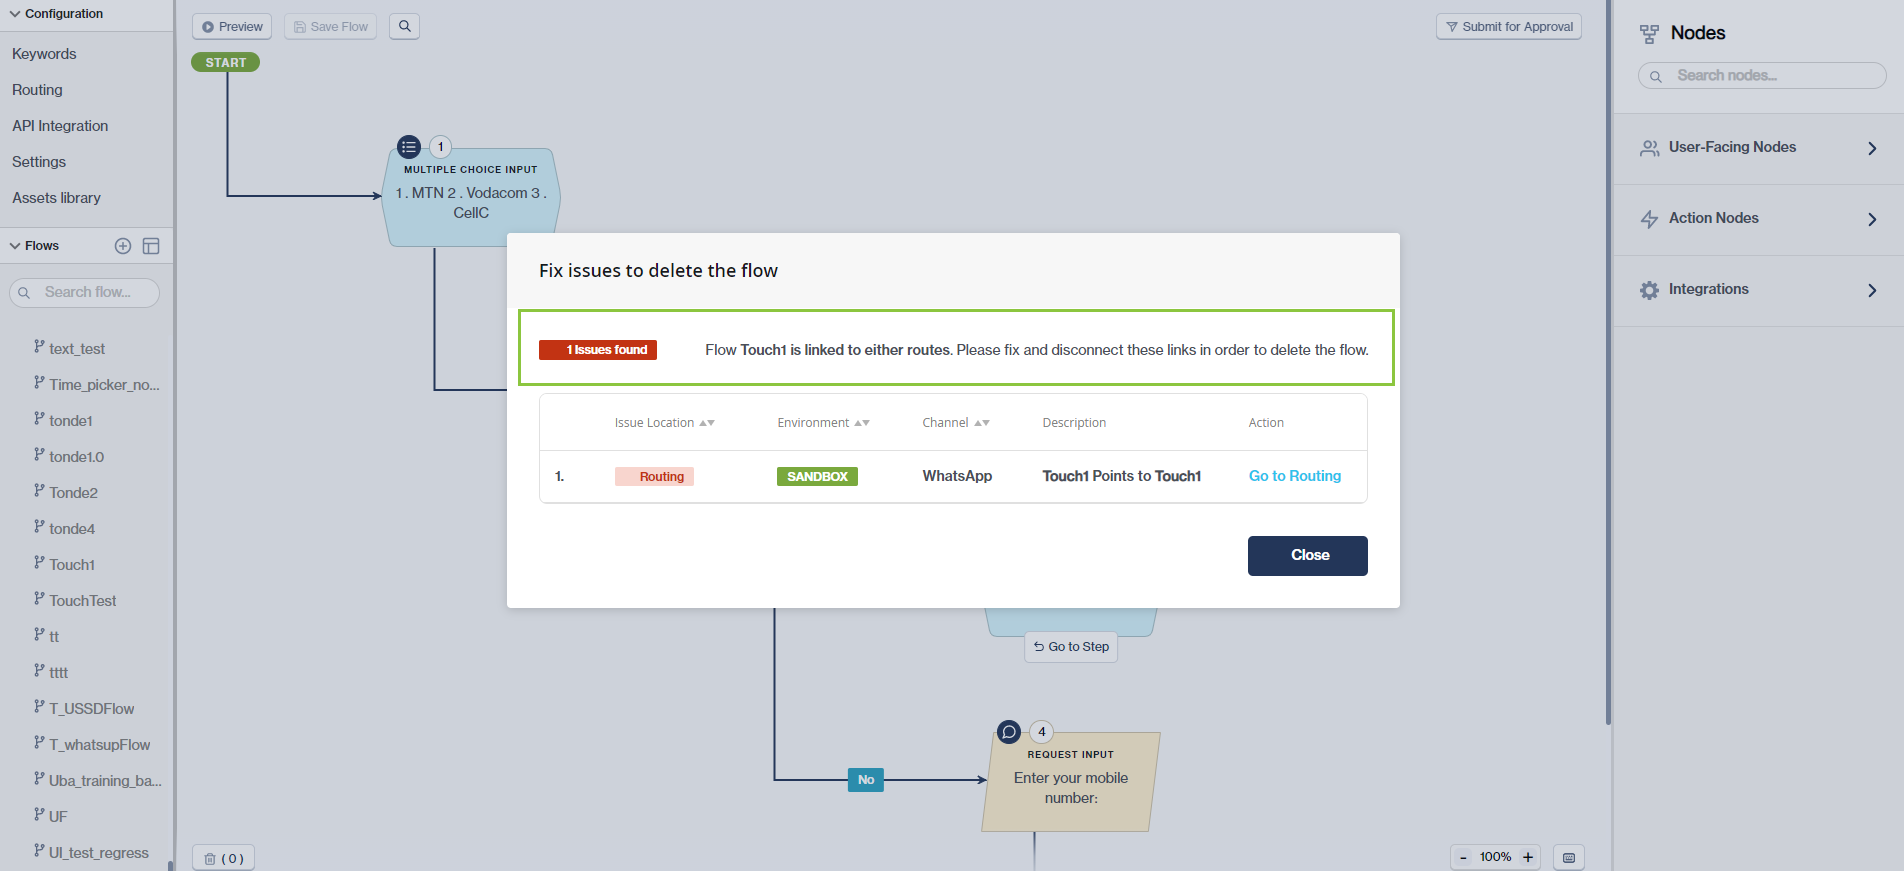This screenshot has width=1904, height=871.
Task: Click the multiple choice input node icon
Action: (409, 147)
